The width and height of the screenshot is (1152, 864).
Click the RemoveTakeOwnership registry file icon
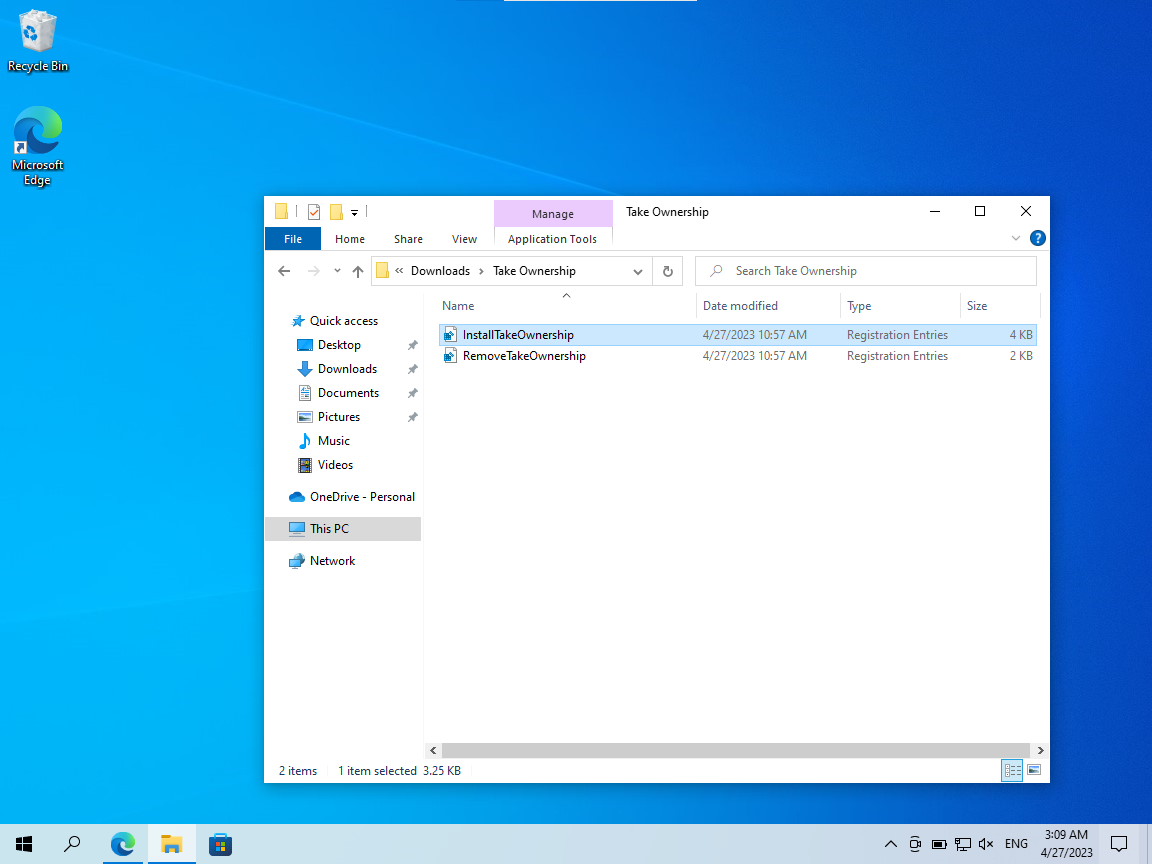coord(450,356)
